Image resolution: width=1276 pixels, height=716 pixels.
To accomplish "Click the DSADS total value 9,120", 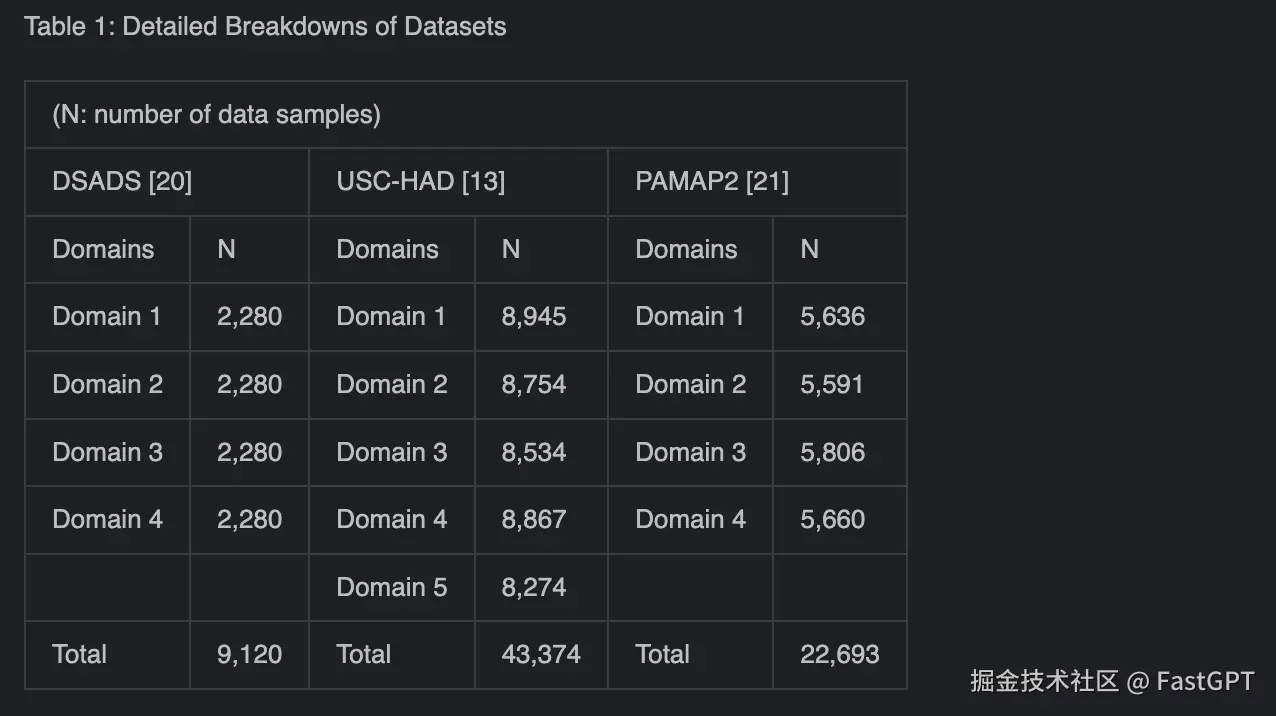I will [249, 655].
